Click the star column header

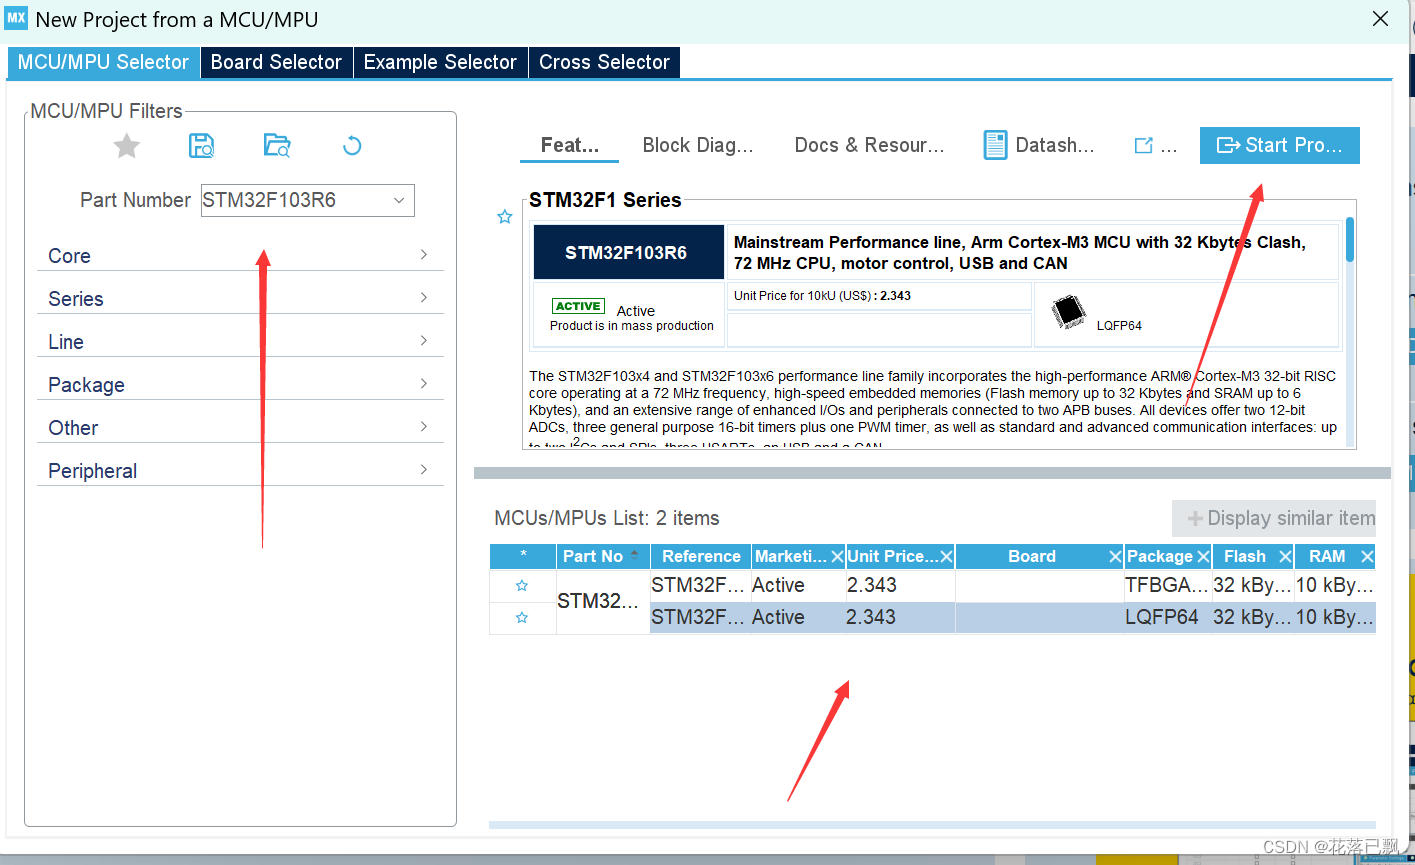[x=523, y=556]
